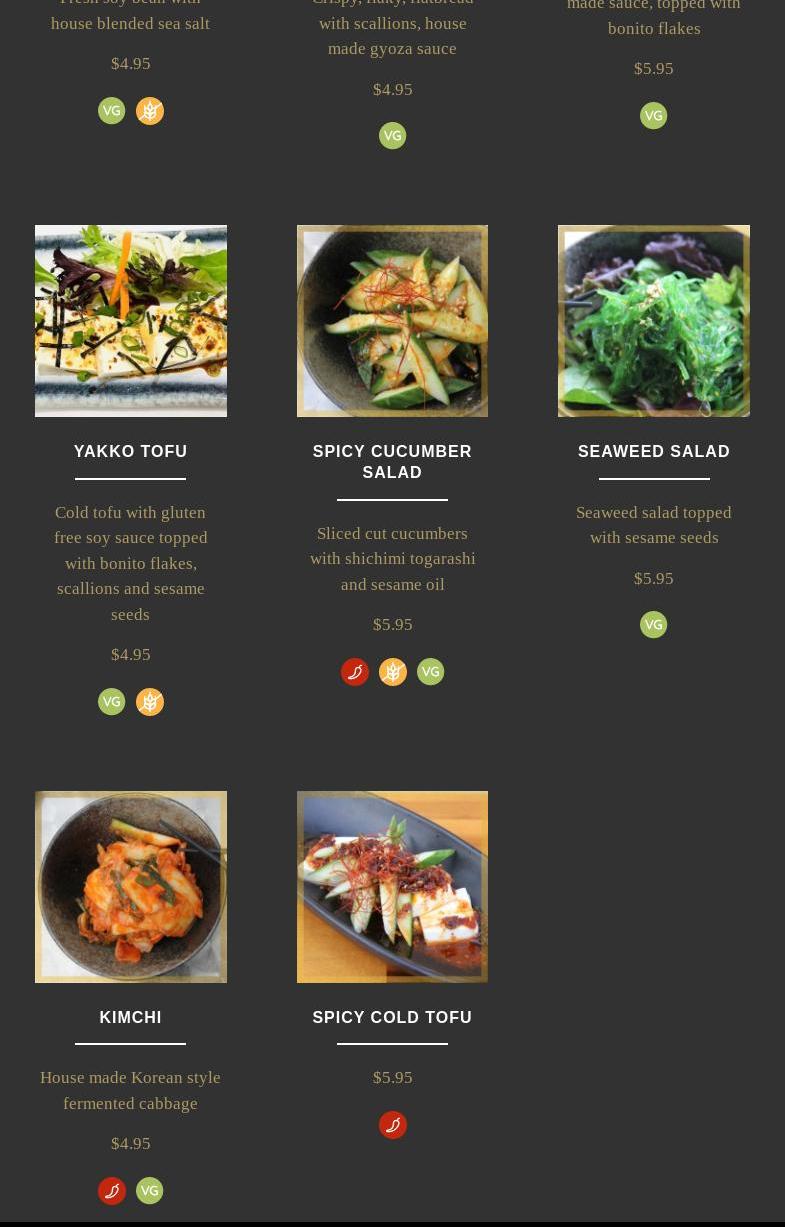Image resolution: width=785 pixels, height=1227 pixels.
Task: Click the spicy chili icon under Kimchi
Action: pyautogui.click(x=112, y=1190)
